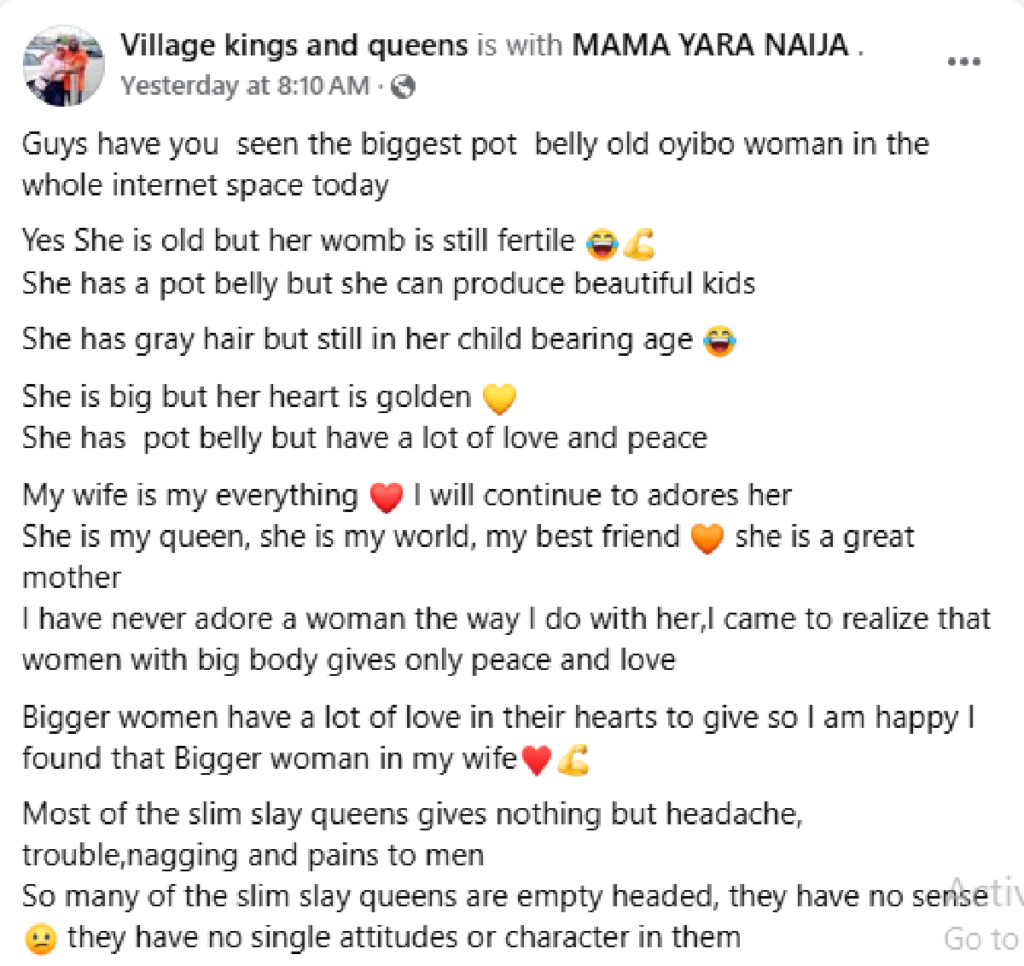The width and height of the screenshot is (1024, 966).
Task: Click the red heart after 'my everything'
Action: click(387, 498)
